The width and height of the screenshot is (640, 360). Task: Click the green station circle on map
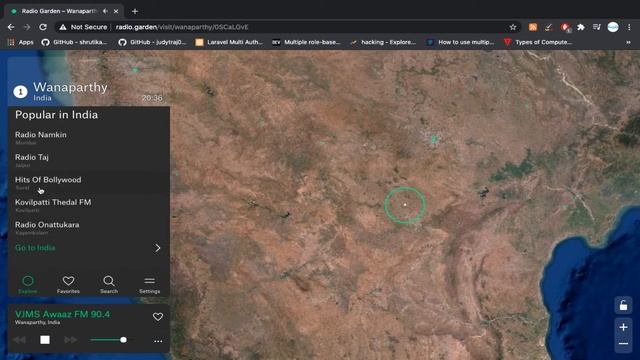click(x=405, y=205)
